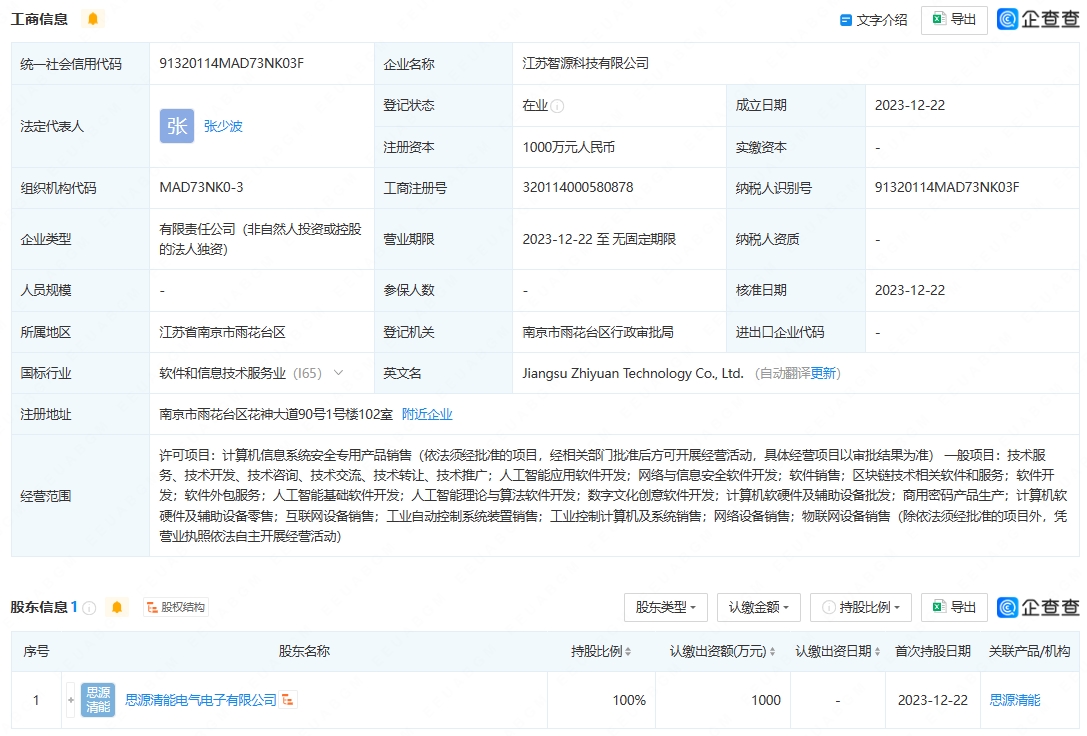This screenshot has height=736, width=1087.
Task: Click the info icon next to 在业 status
Action: 557,106
